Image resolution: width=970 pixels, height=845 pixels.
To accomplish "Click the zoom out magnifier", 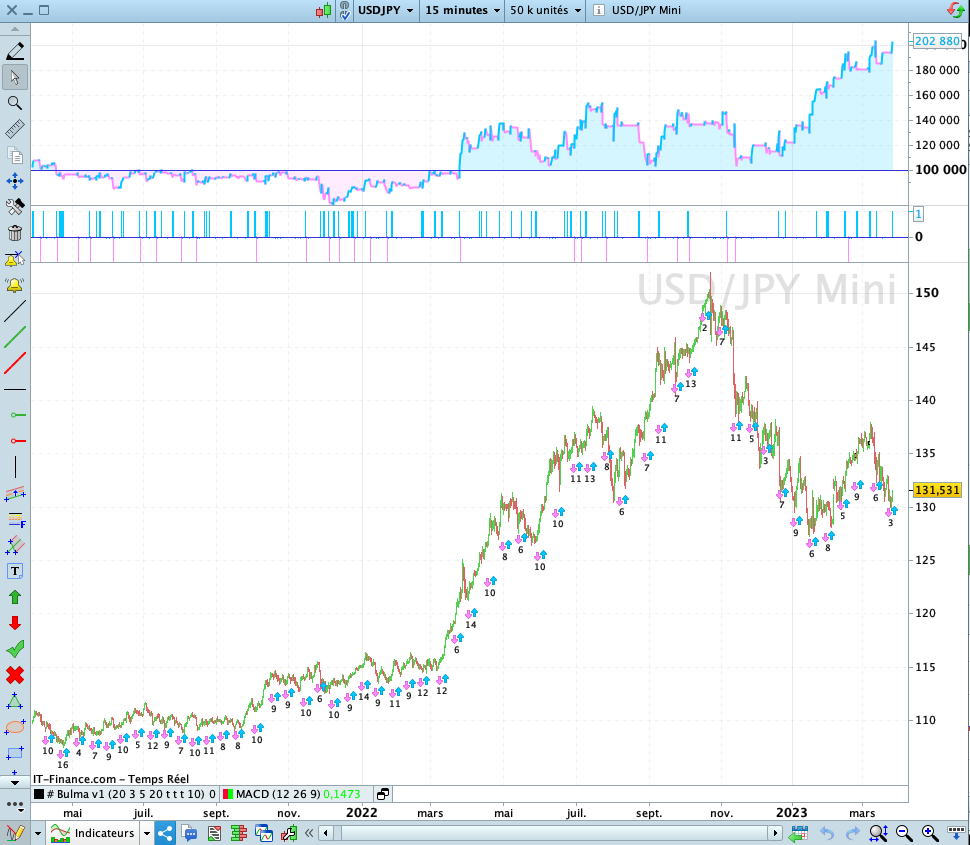I will click(x=904, y=833).
